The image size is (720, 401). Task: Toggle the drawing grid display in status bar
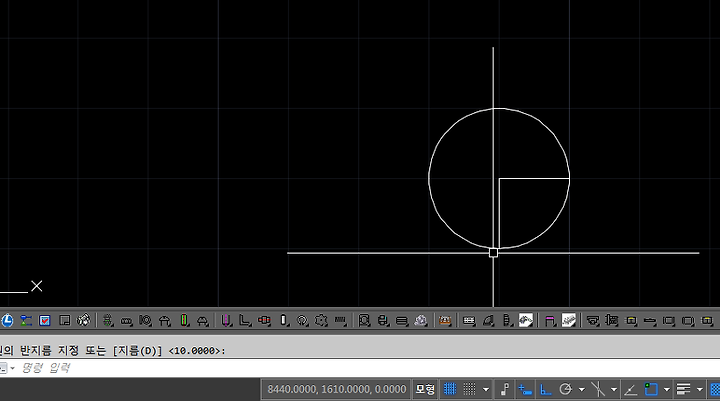(x=450, y=389)
